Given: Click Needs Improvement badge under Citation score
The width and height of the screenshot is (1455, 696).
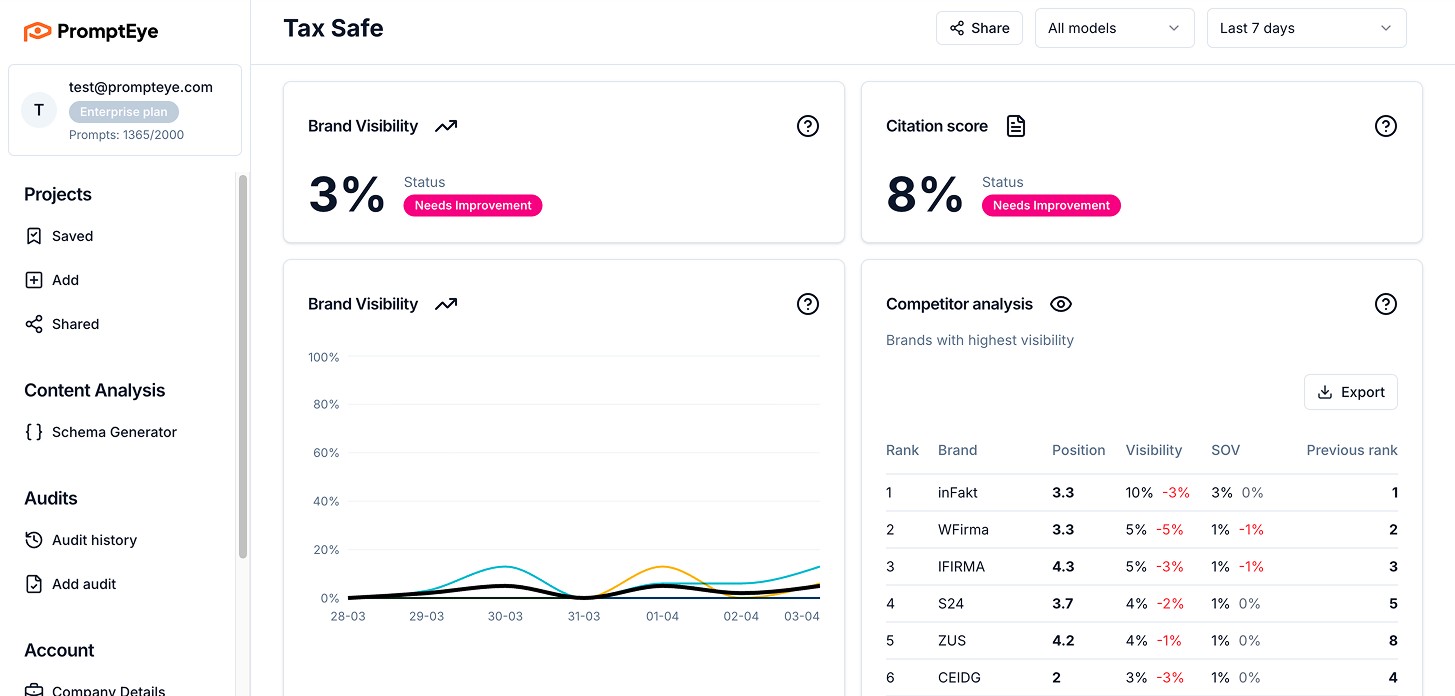Looking at the screenshot, I should 1051,205.
